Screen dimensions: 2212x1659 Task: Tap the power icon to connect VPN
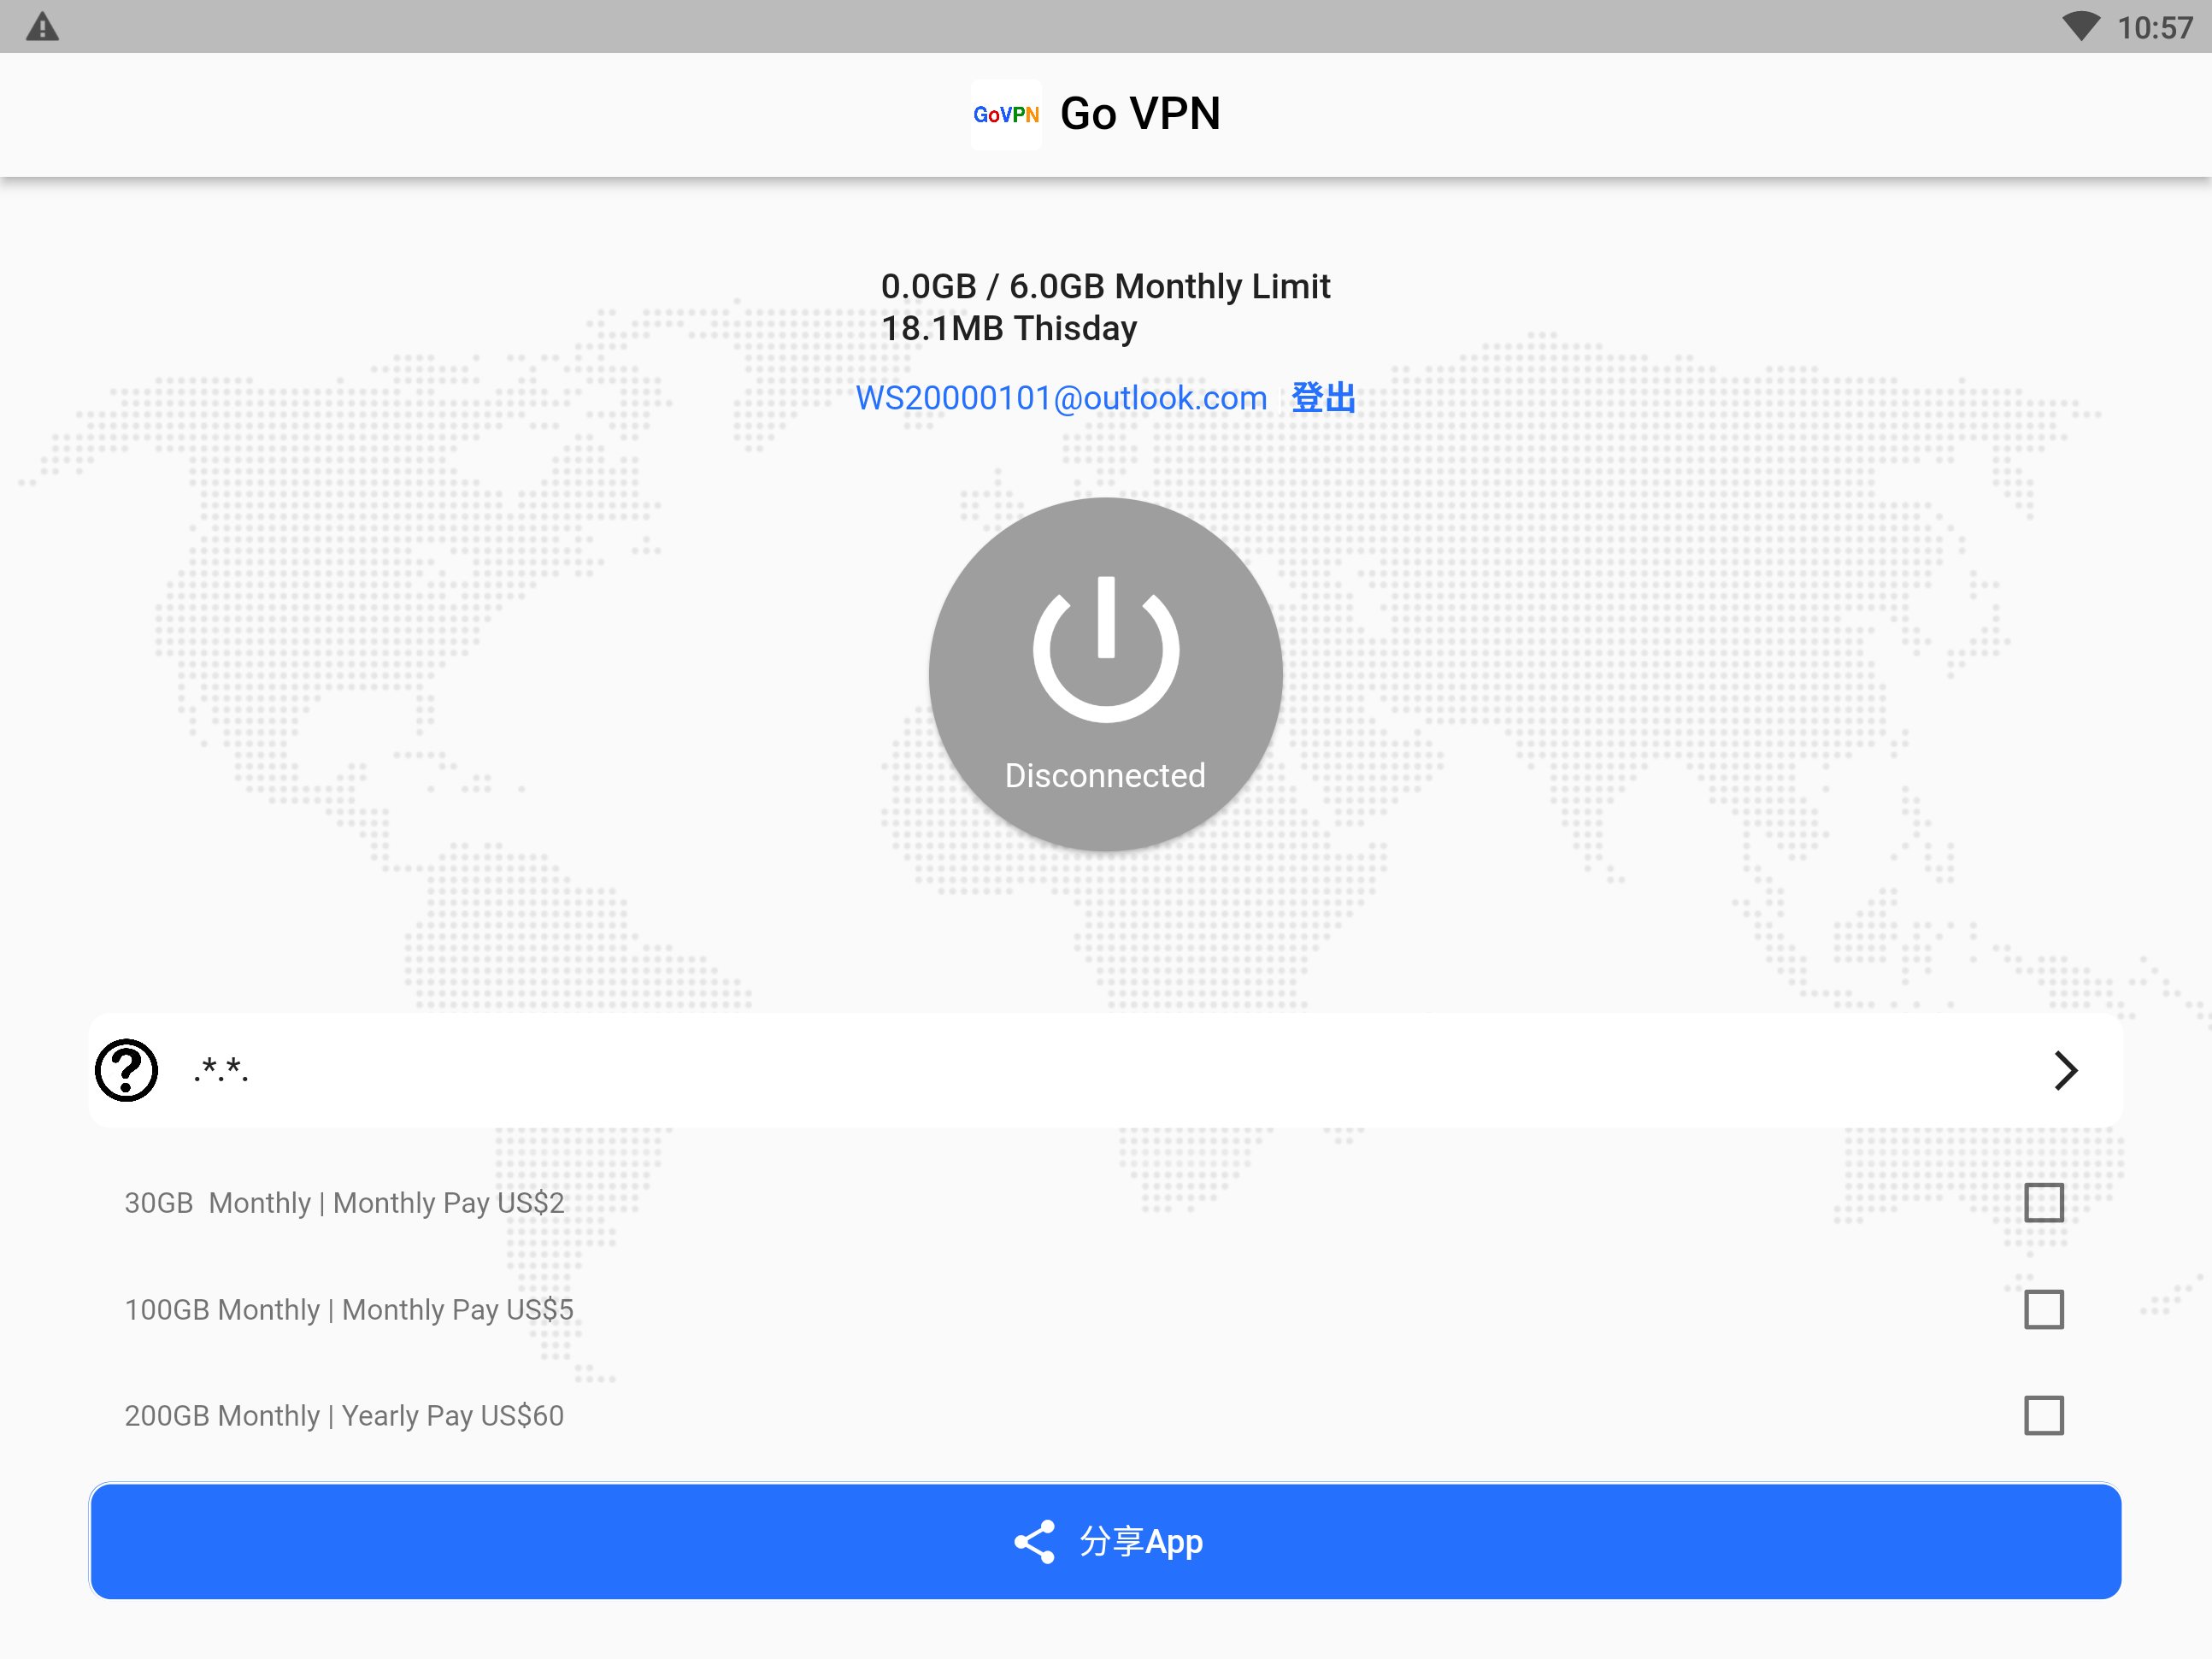point(1105,648)
